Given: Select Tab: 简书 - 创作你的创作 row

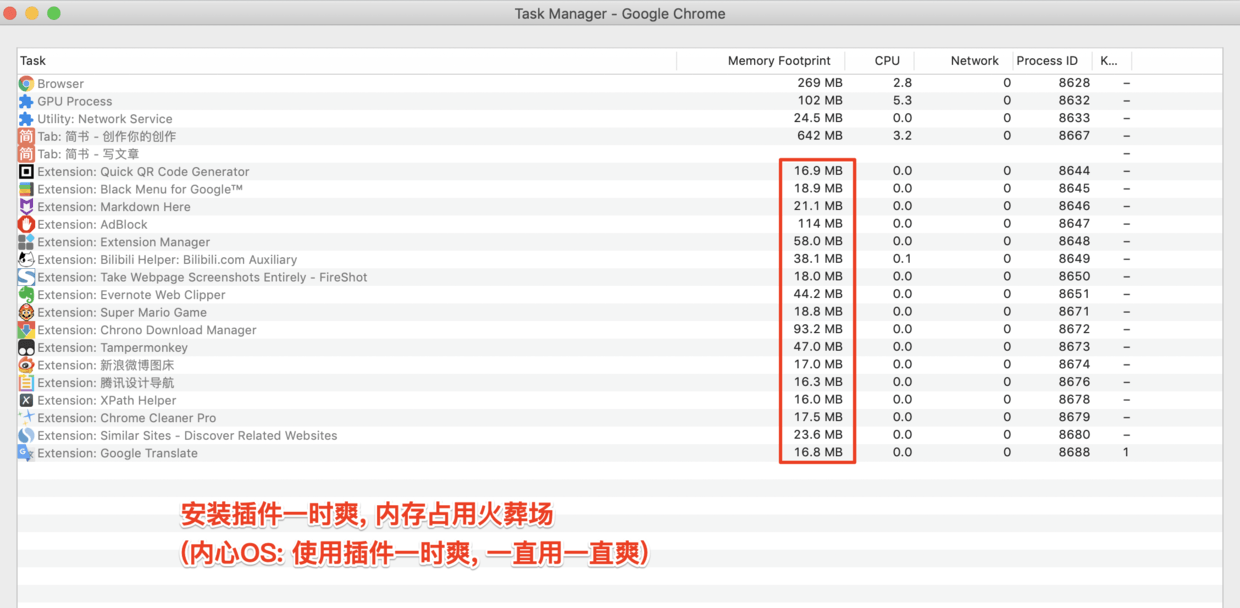Looking at the screenshot, I should pos(620,136).
